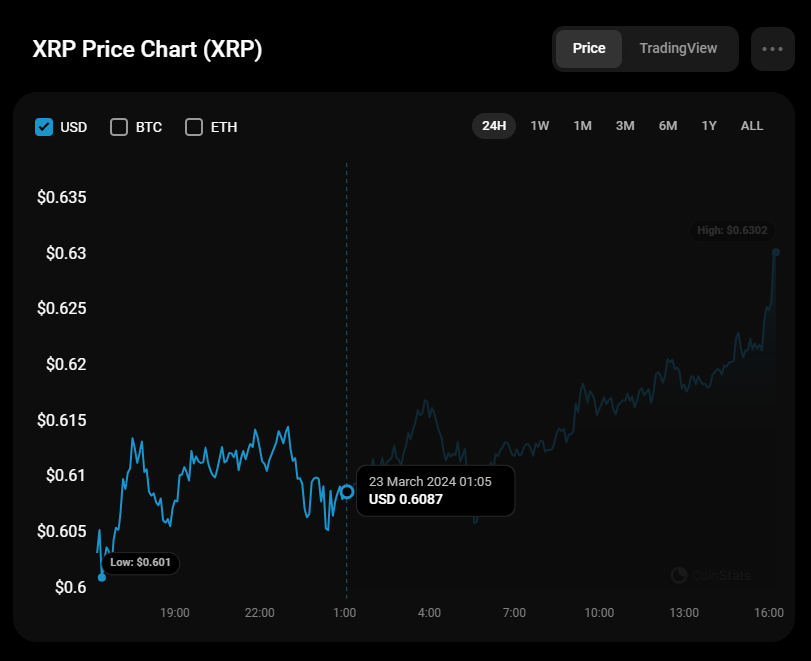Select the 1Y time range
811x661 pixels.
click(x=709, y=126)
